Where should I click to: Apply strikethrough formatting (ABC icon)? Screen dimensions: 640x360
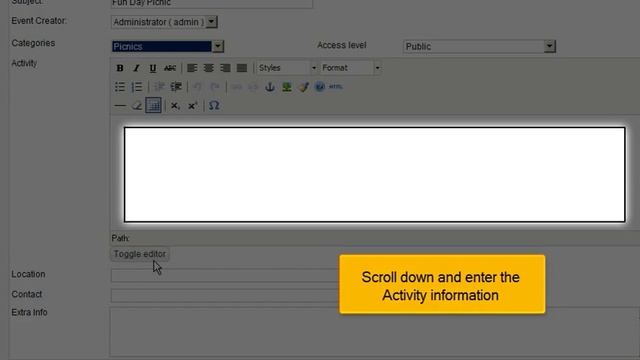(x=170, y=68)
